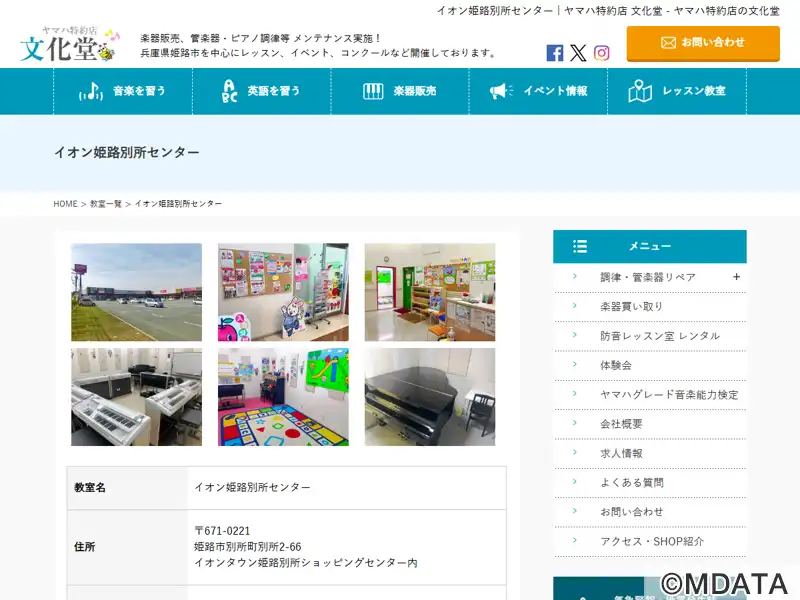The height and width of the screenshot is (600, 800).
Task: Open アクセス・SHOP紹介 sidebar link
Action: click(652, 541)
